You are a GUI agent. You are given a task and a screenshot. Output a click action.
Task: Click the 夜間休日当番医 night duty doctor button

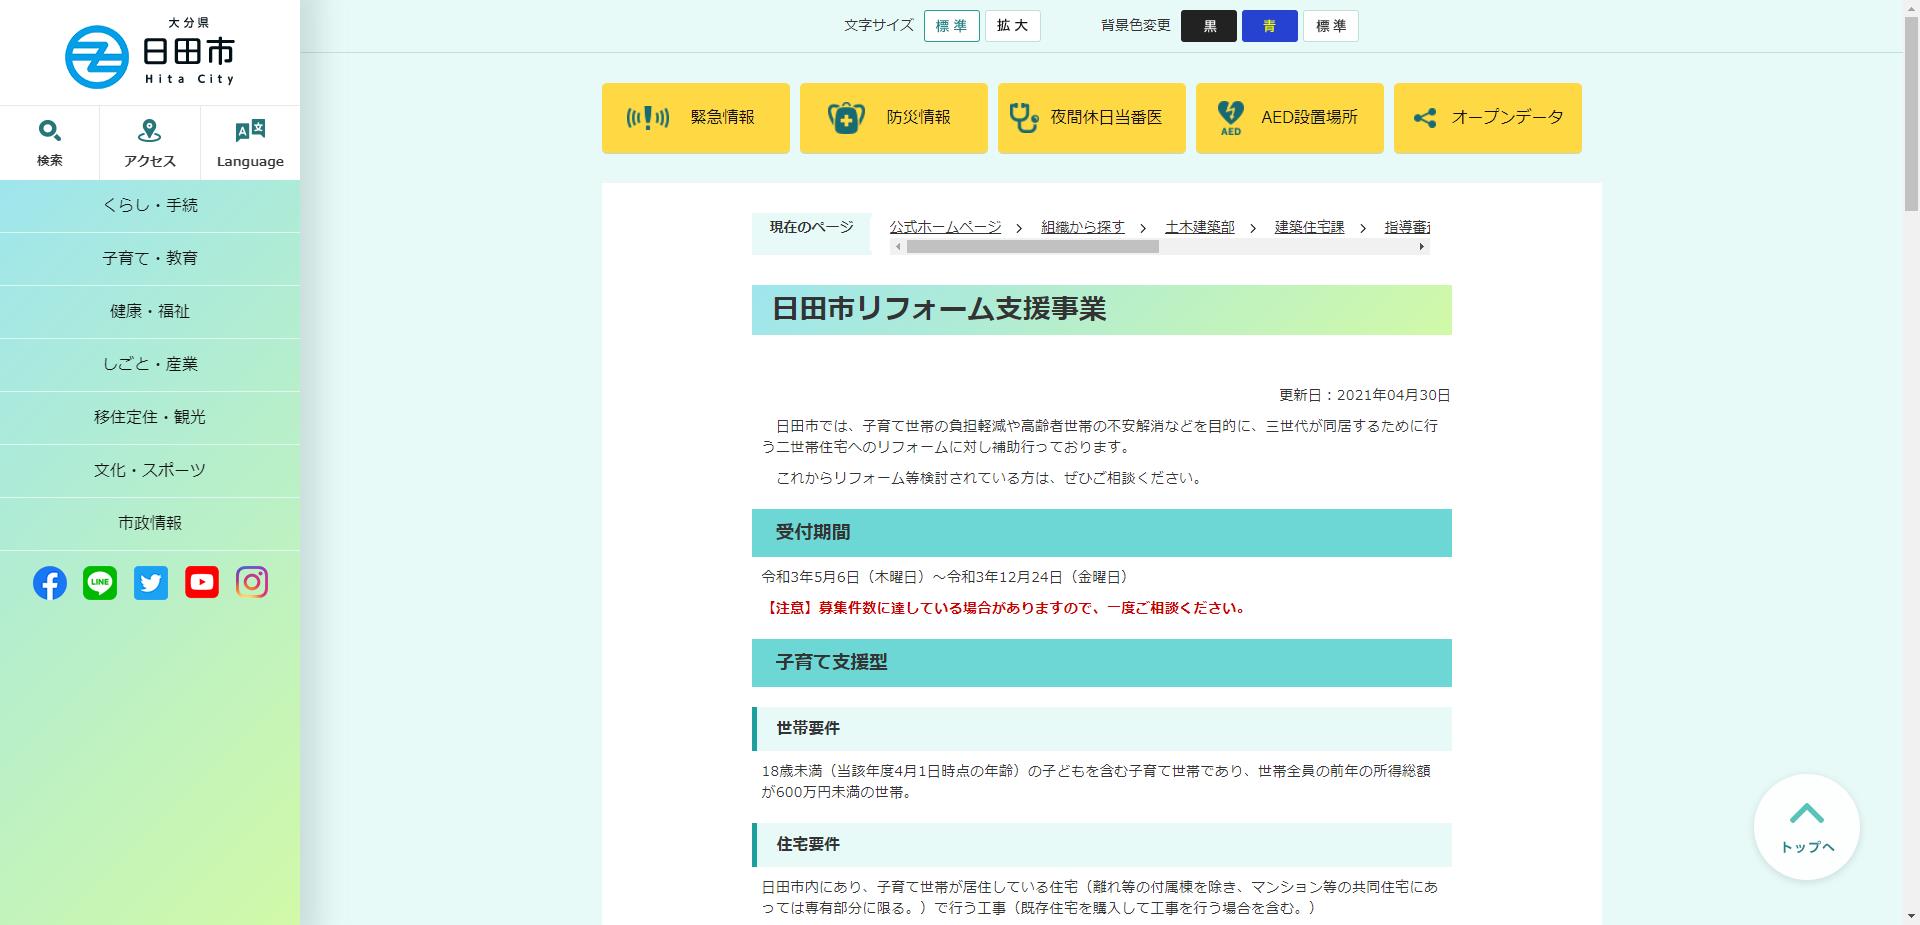coord(1090,117)
